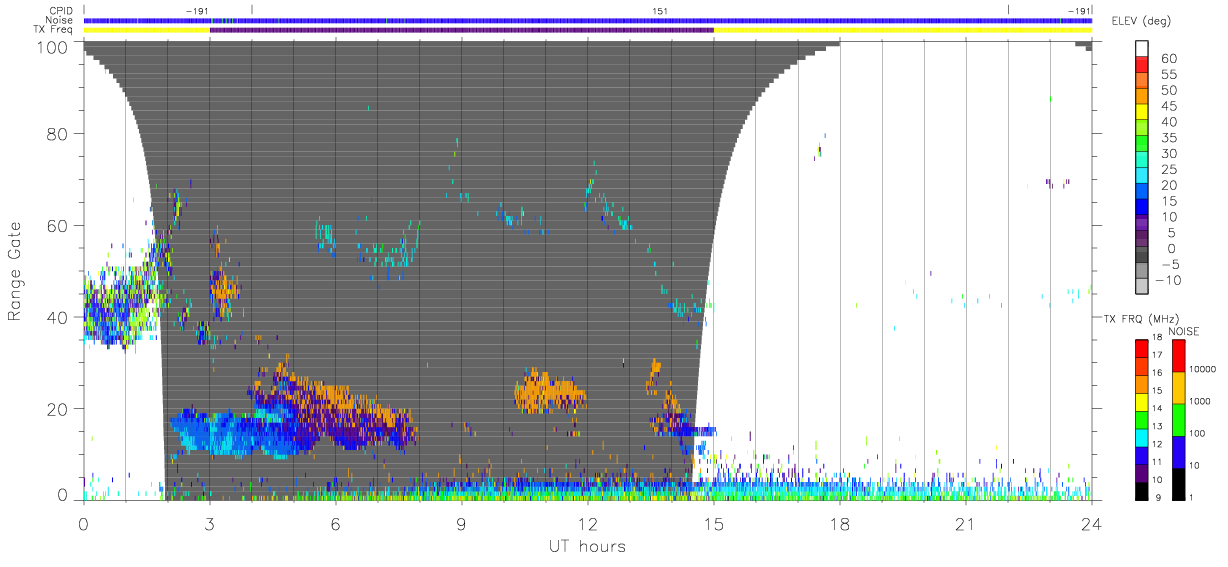This screenshot has height=567, width=1228.
Task: Select the green segment of the NOISE colorbar
Action: (x=1179, y=418)
